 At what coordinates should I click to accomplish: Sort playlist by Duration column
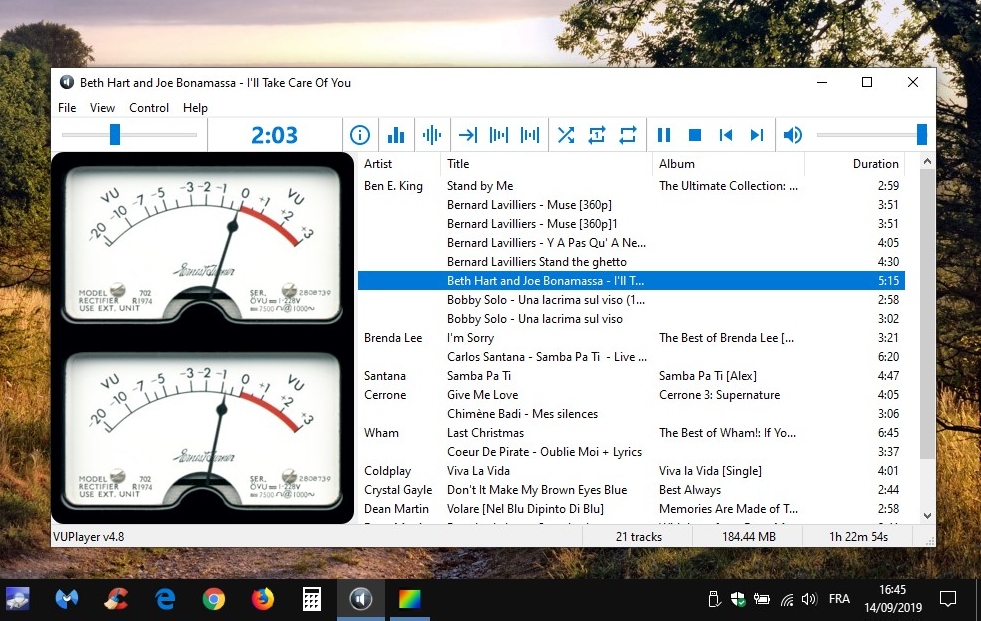(855, 164)
